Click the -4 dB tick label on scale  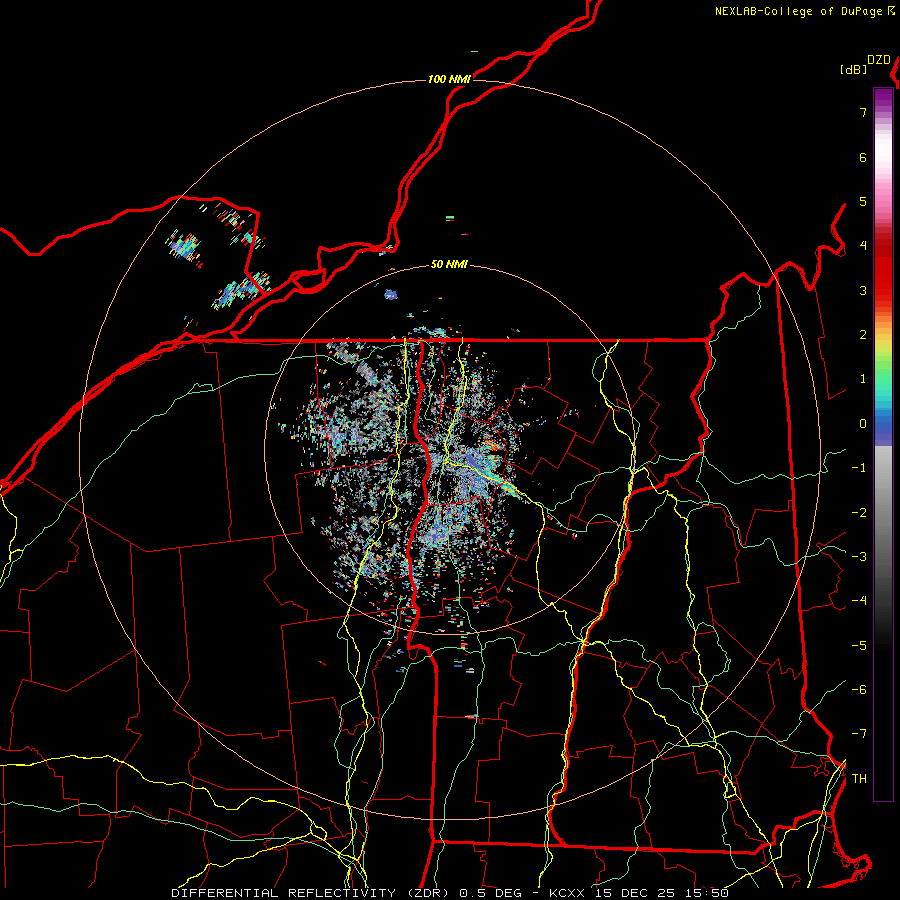[x=859, y=601]
